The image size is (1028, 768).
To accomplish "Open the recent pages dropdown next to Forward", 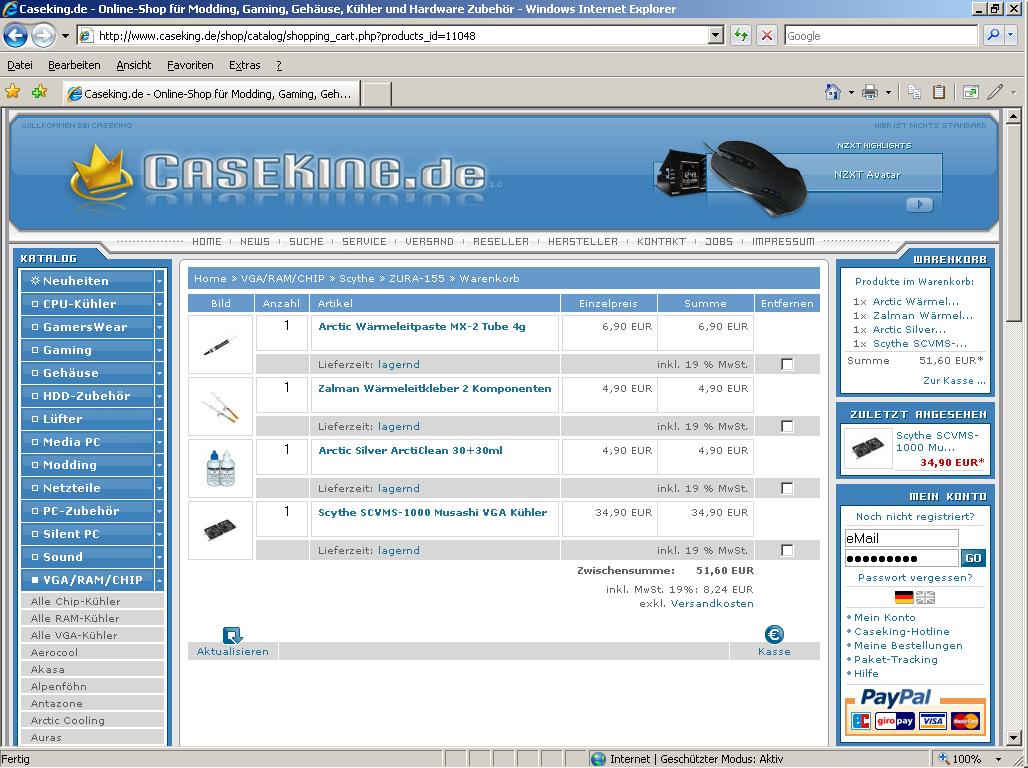I will click(65, 35).
